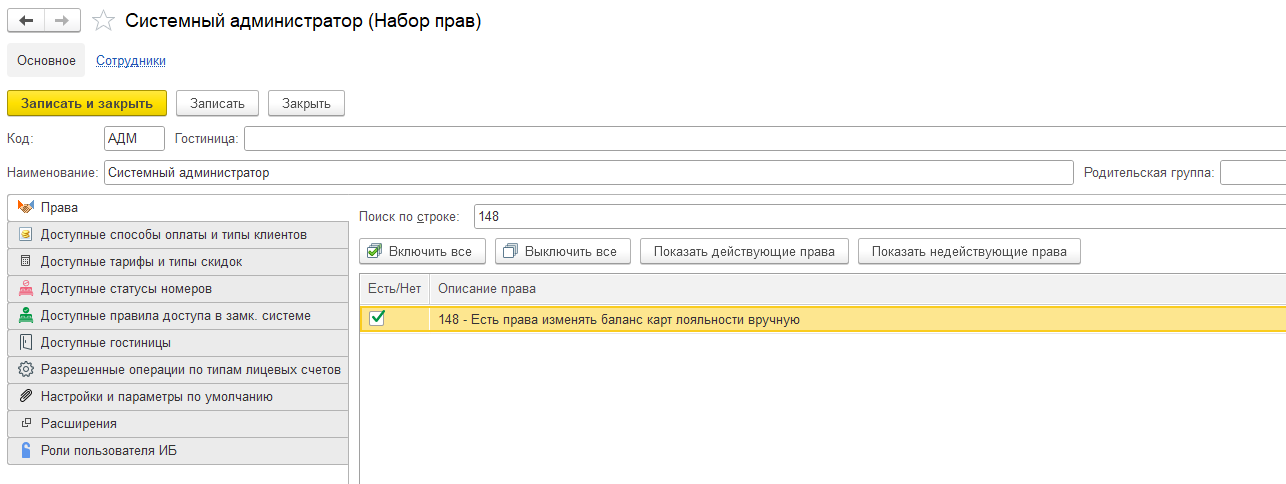Switch to Доступные правила доступа в замк. системе
This screenshot has height=484, width=1286.
click(175, 315)
